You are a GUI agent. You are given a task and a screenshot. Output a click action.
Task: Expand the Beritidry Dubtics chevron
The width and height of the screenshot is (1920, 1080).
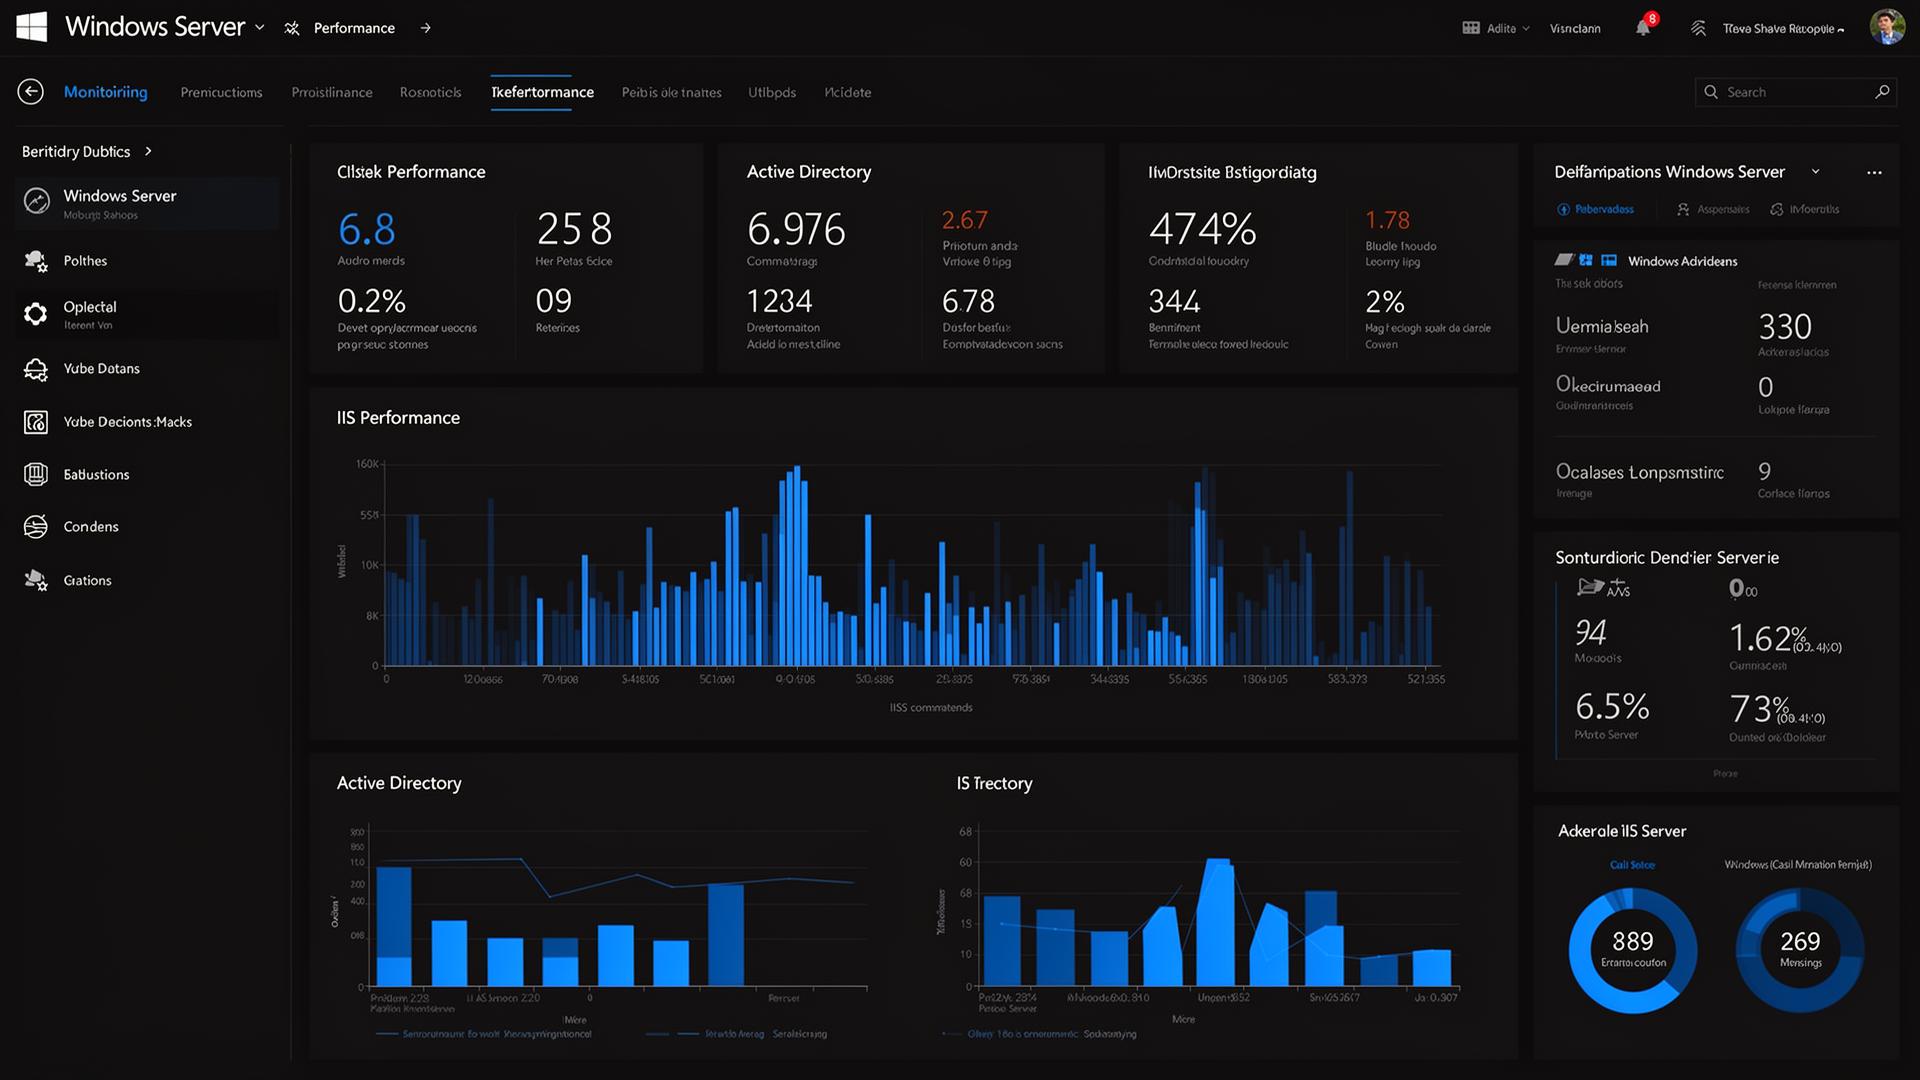coord(148,151)
